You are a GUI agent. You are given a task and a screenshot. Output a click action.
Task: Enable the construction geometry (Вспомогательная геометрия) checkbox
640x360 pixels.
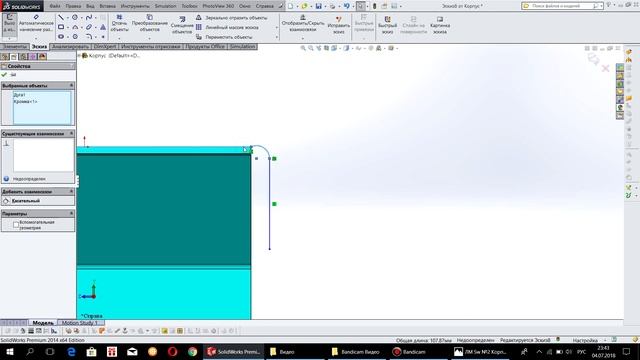tap(16, 225)
